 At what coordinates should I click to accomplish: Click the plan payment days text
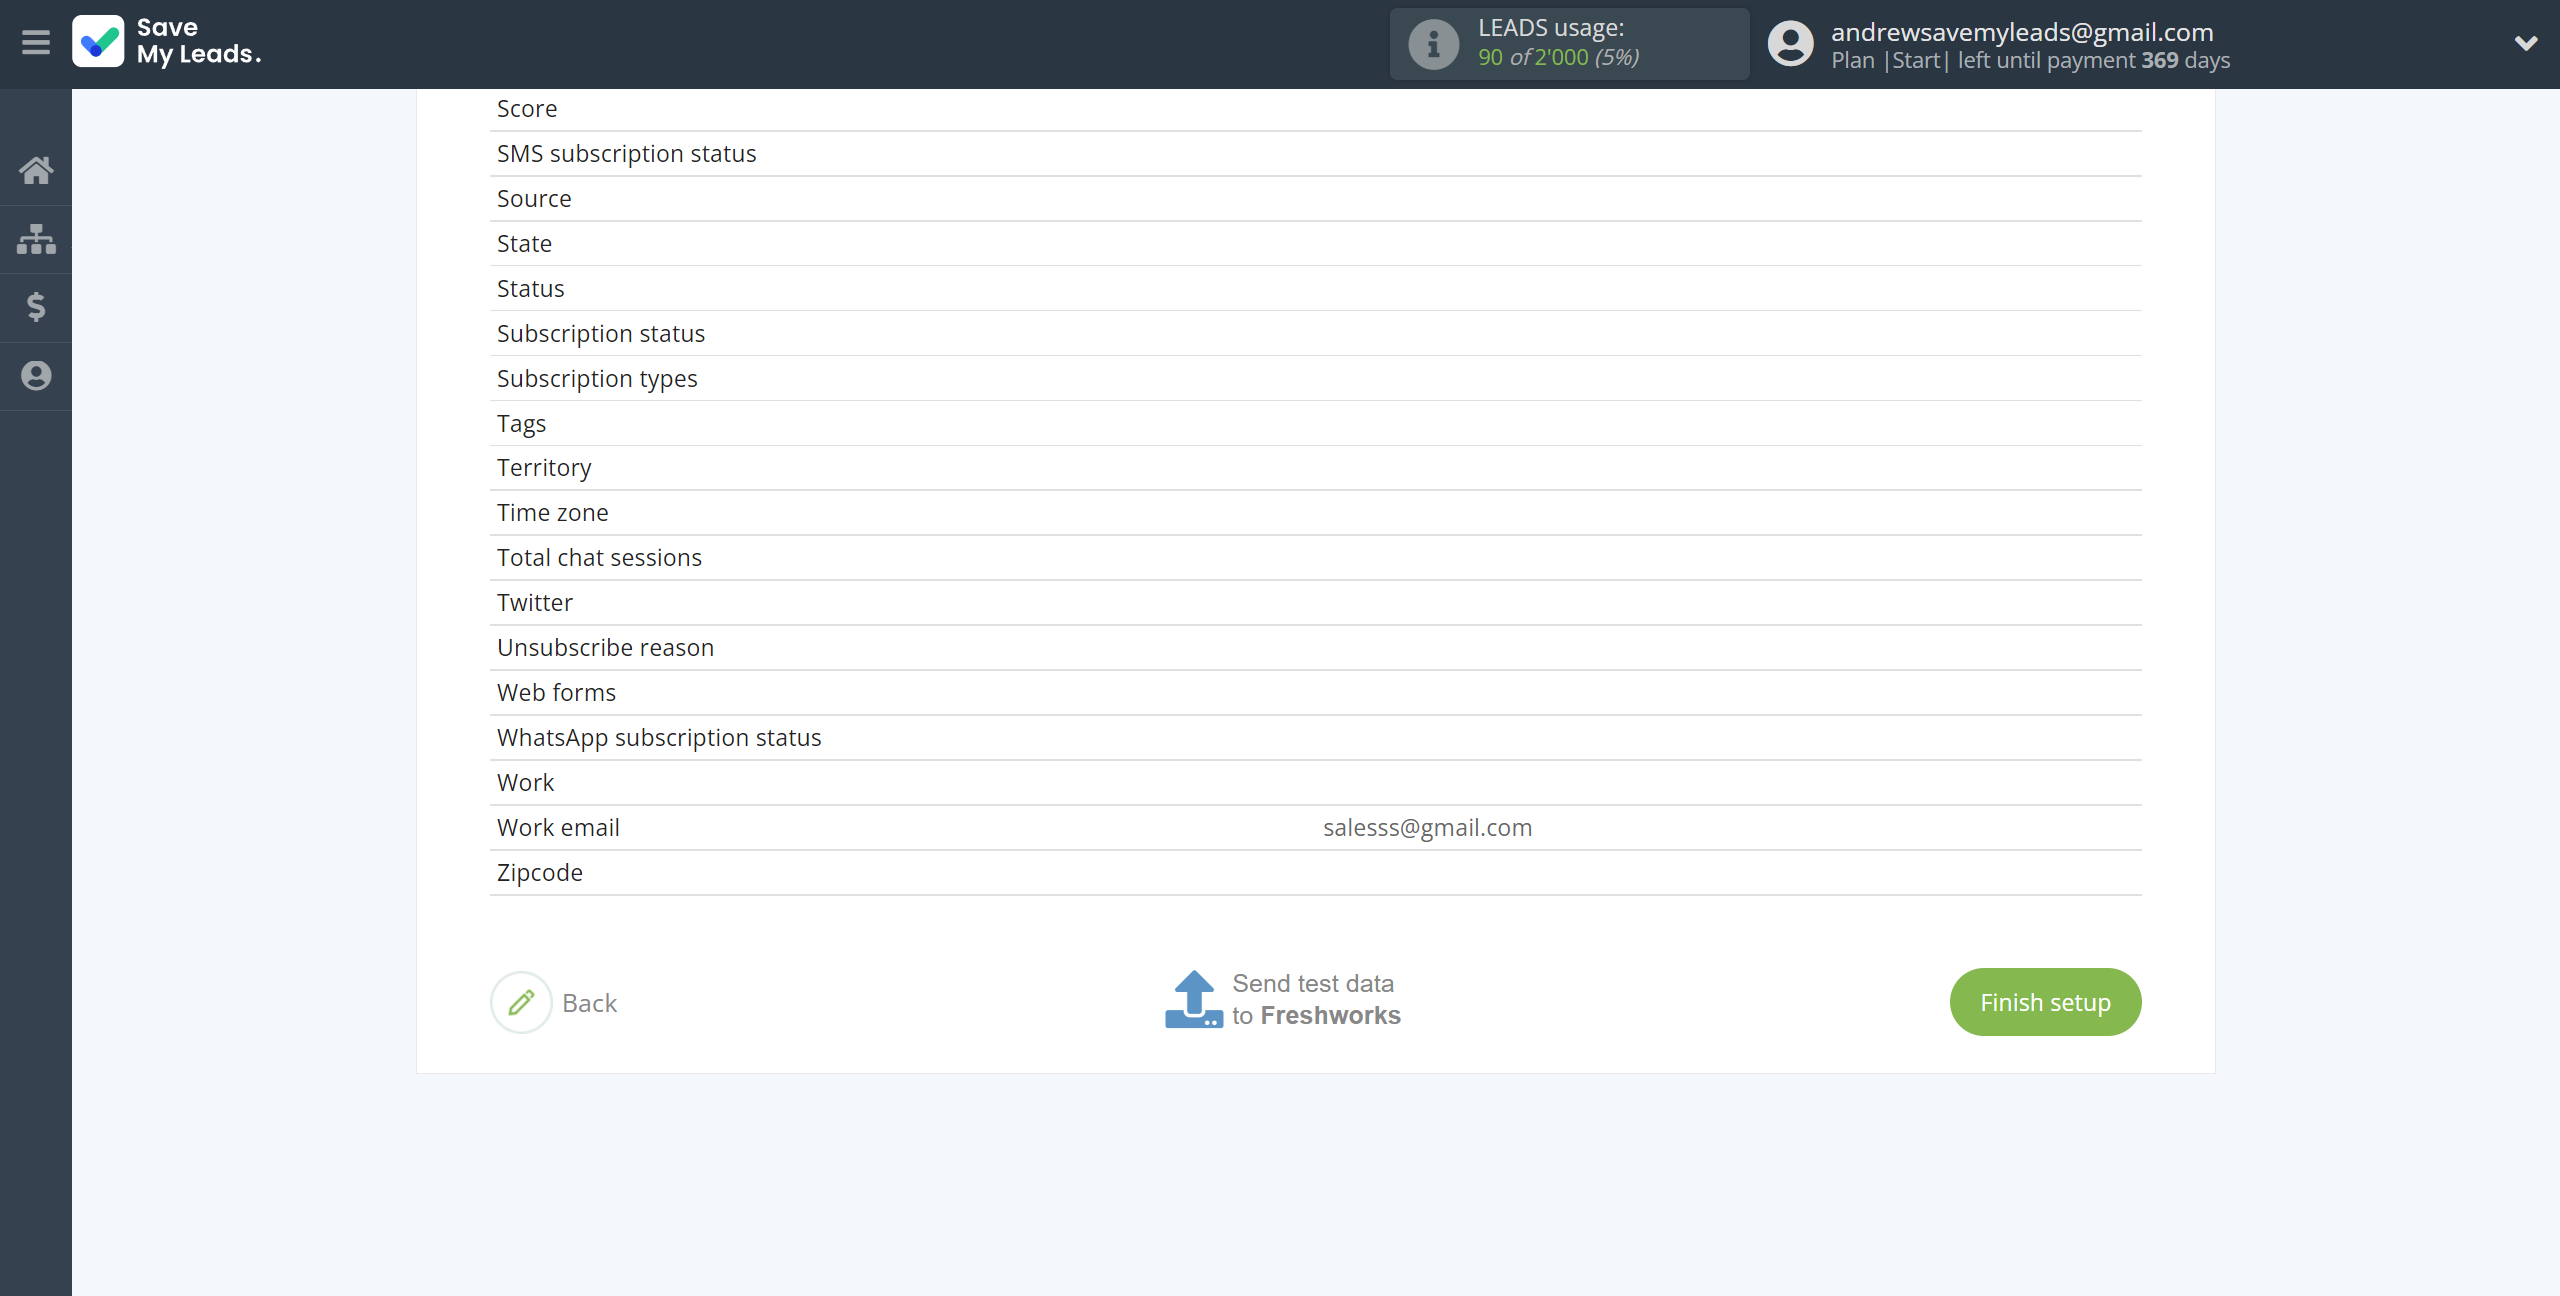(2030, 61)
